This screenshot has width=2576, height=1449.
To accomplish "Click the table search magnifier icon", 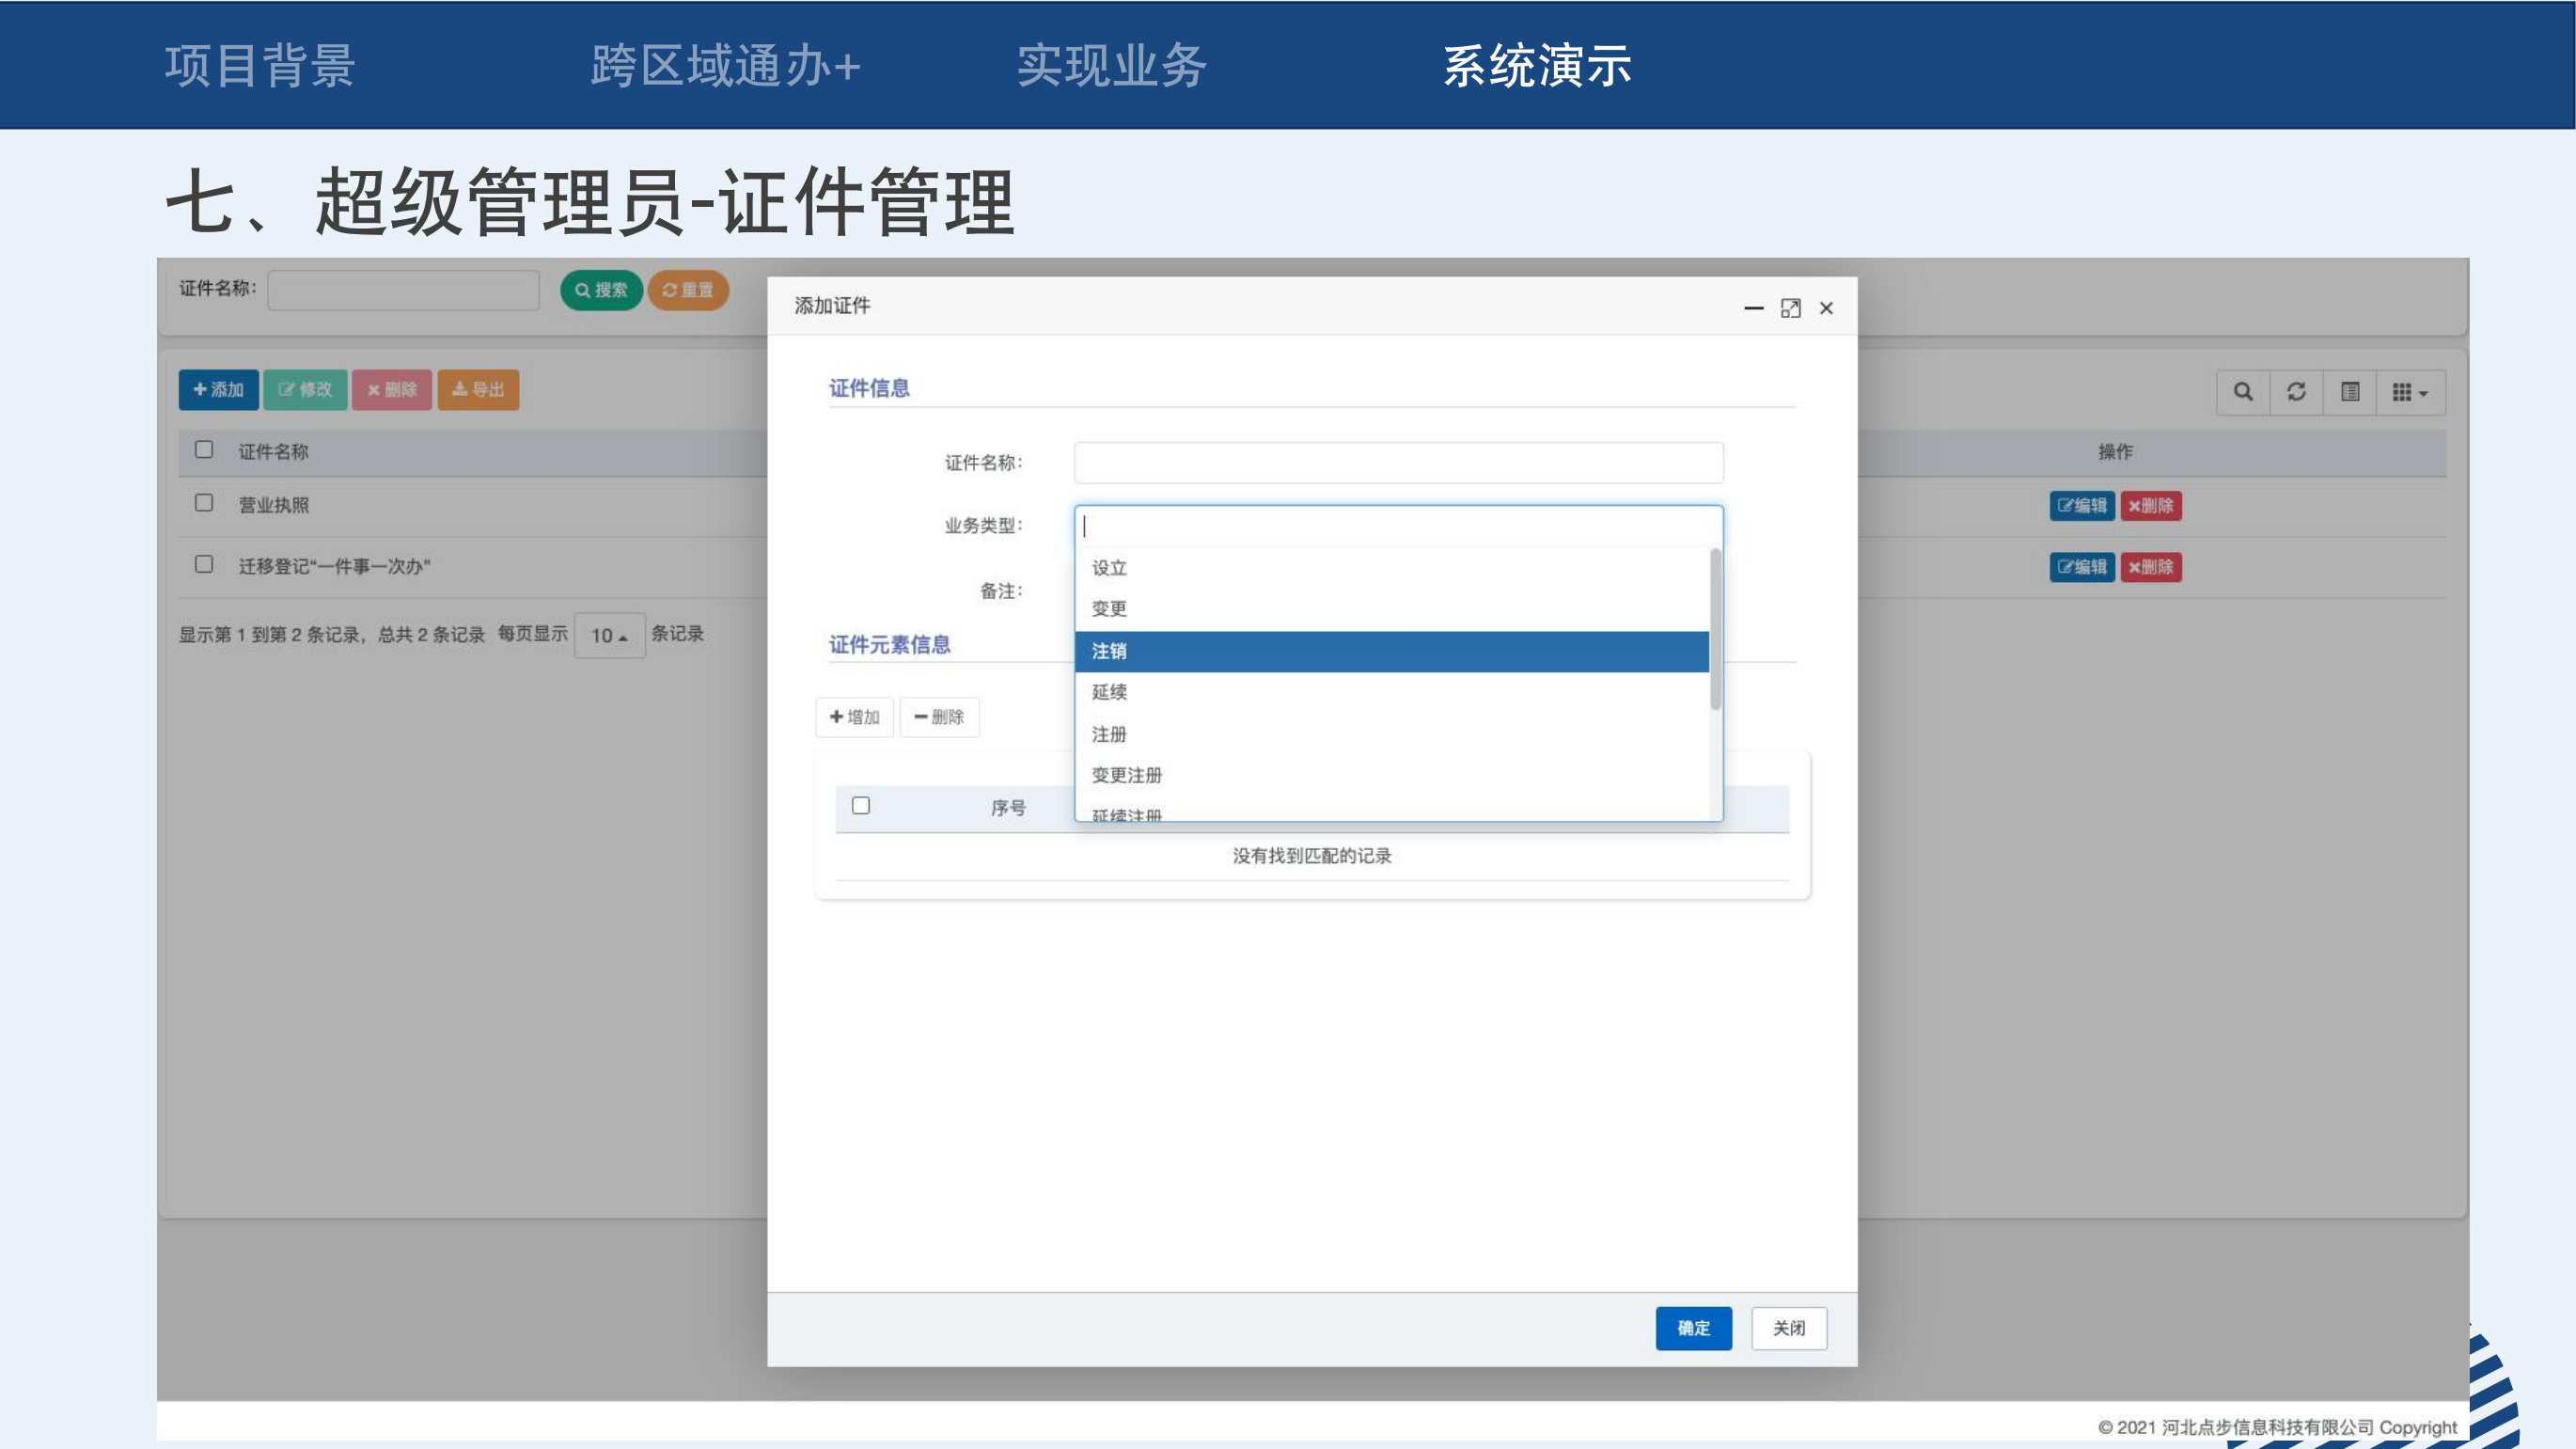I will coord(2243,392).
